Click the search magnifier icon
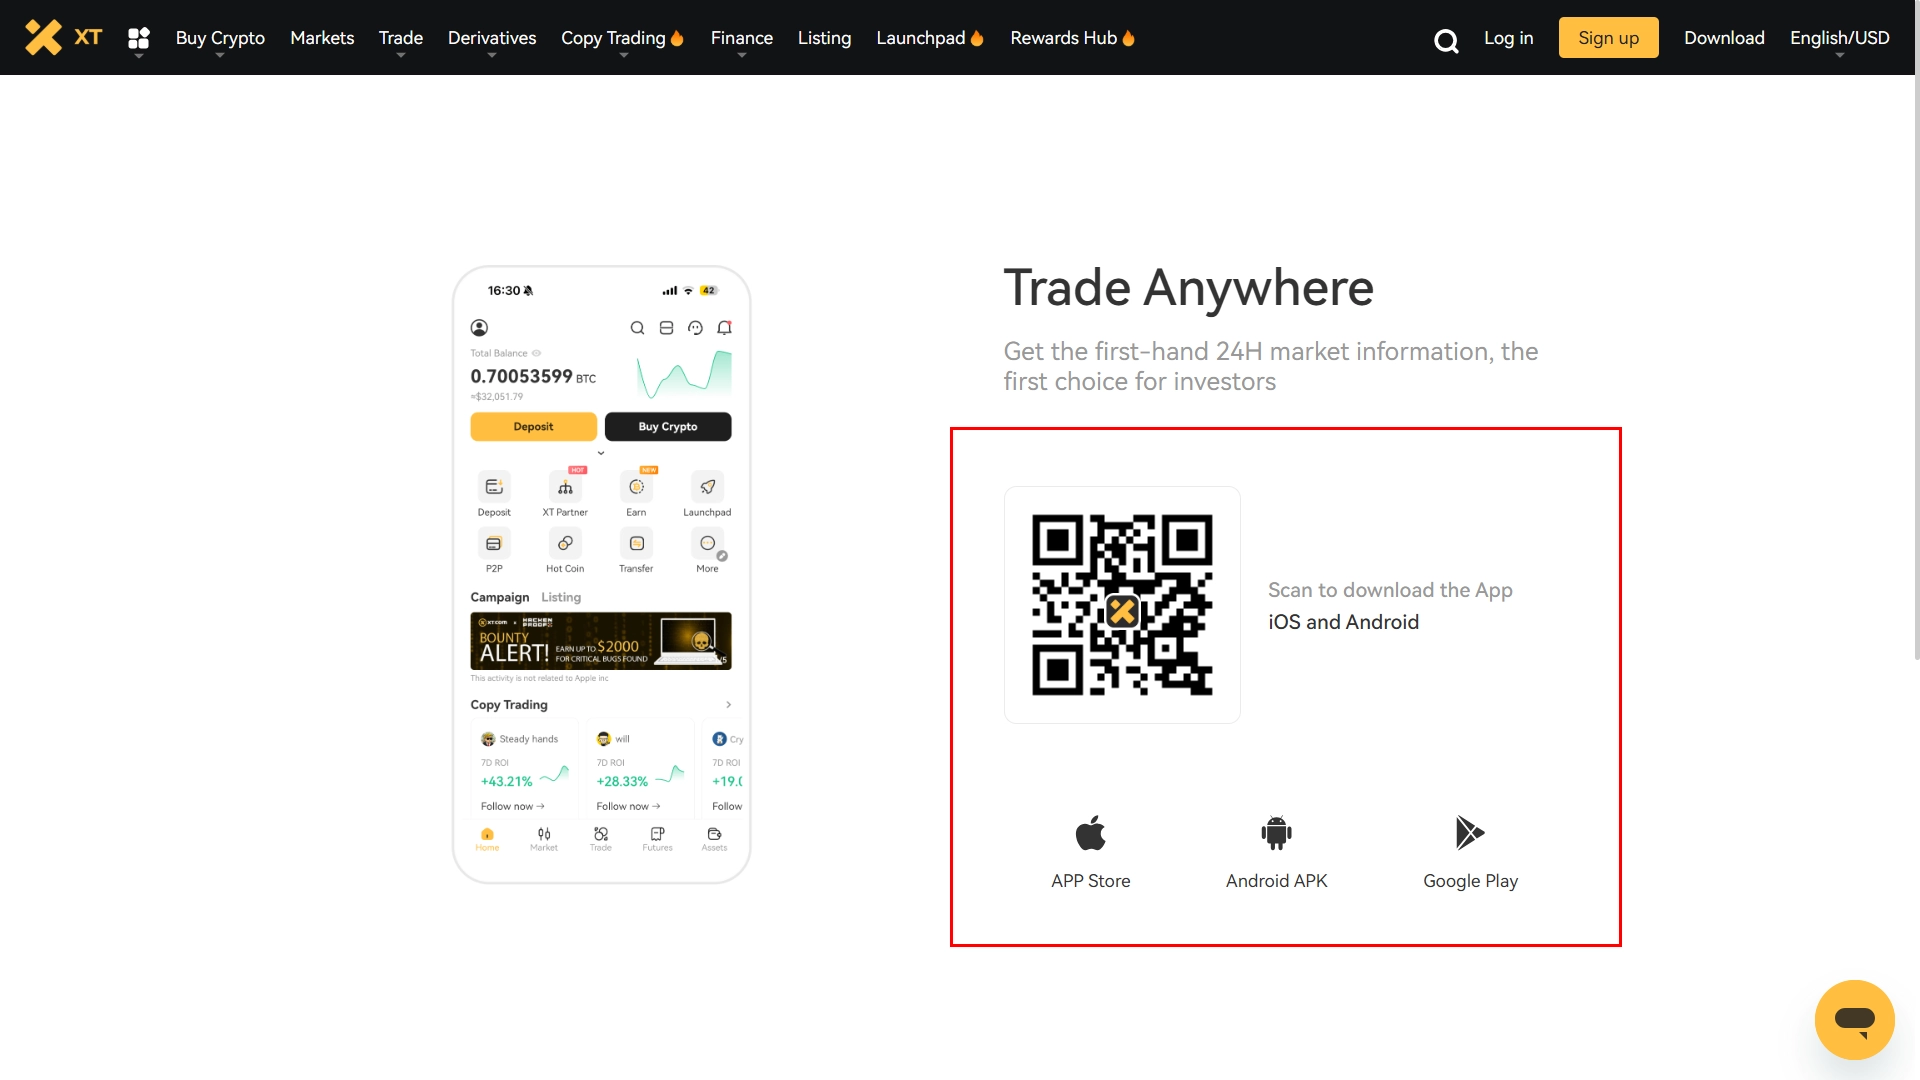 (x=1445, y=38)
